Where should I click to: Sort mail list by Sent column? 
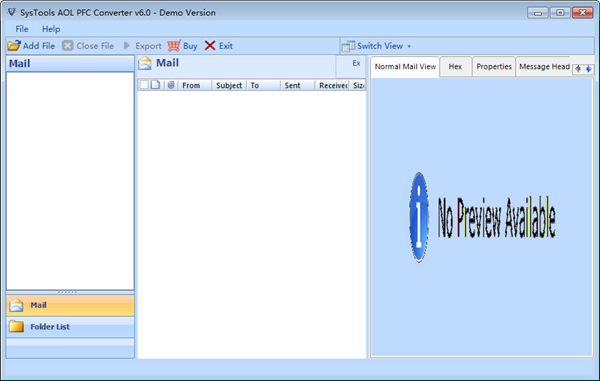point(297,85)
